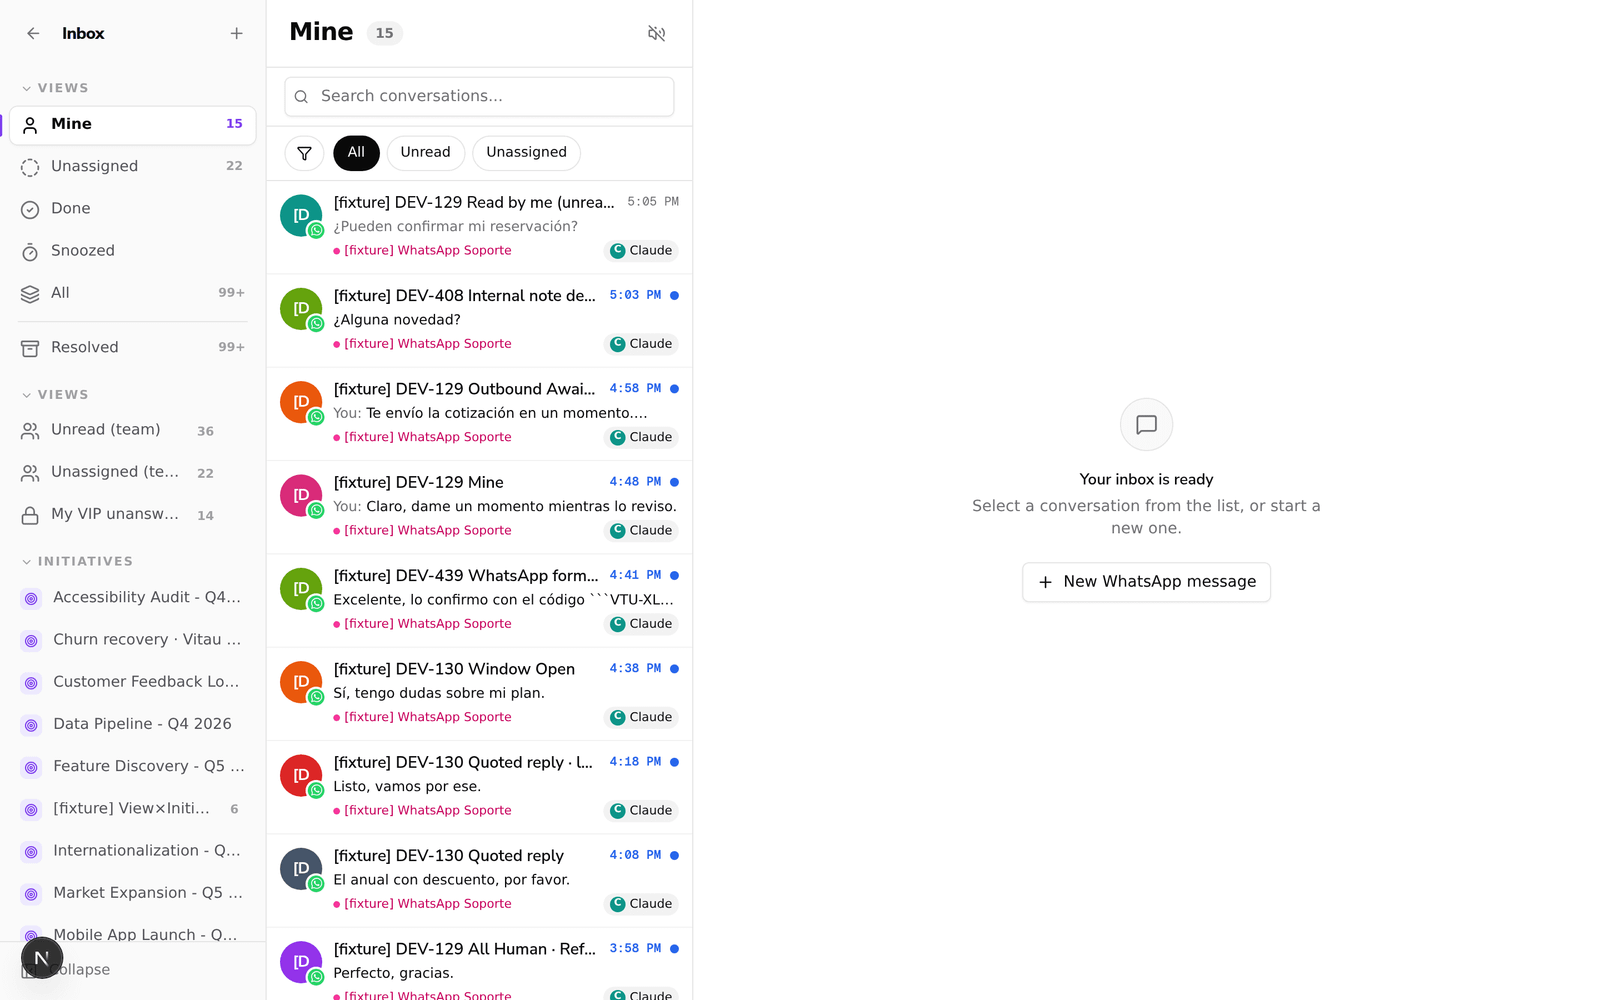Open the Mine view in sidebar
The width and height of the screenshot is (1600, 1000).
(133, 125)
